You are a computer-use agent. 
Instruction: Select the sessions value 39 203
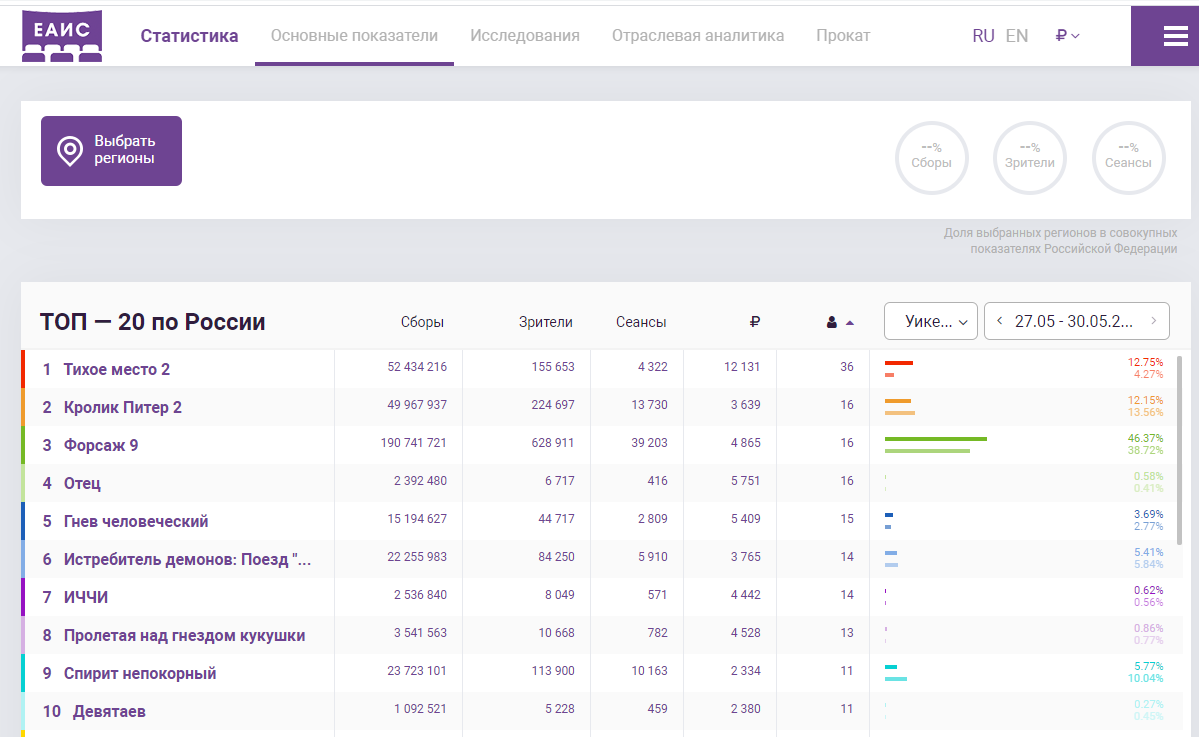pyautogui.click(x=649, y=443)
